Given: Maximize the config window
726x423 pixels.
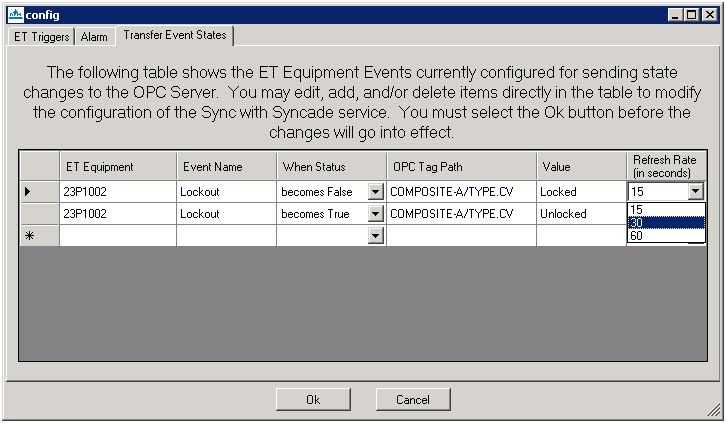Looking at the screenshot, I should 691,15.
